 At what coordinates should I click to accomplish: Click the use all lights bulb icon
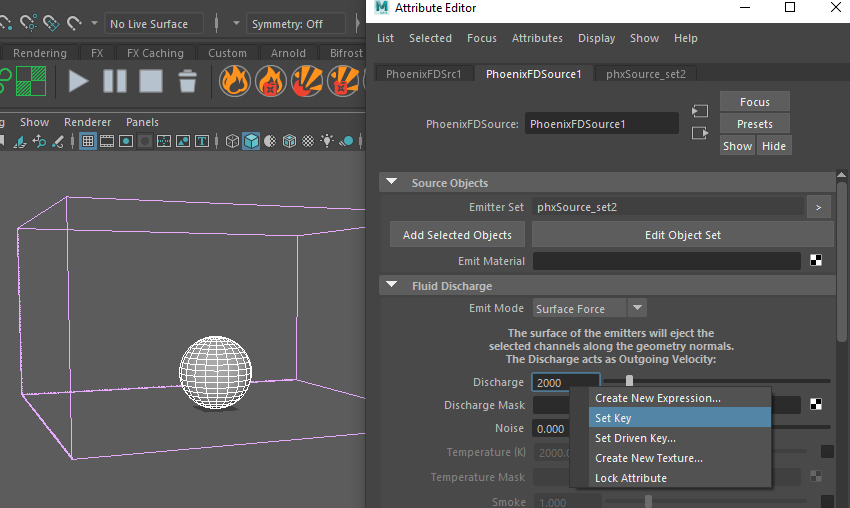pos(327,142)
